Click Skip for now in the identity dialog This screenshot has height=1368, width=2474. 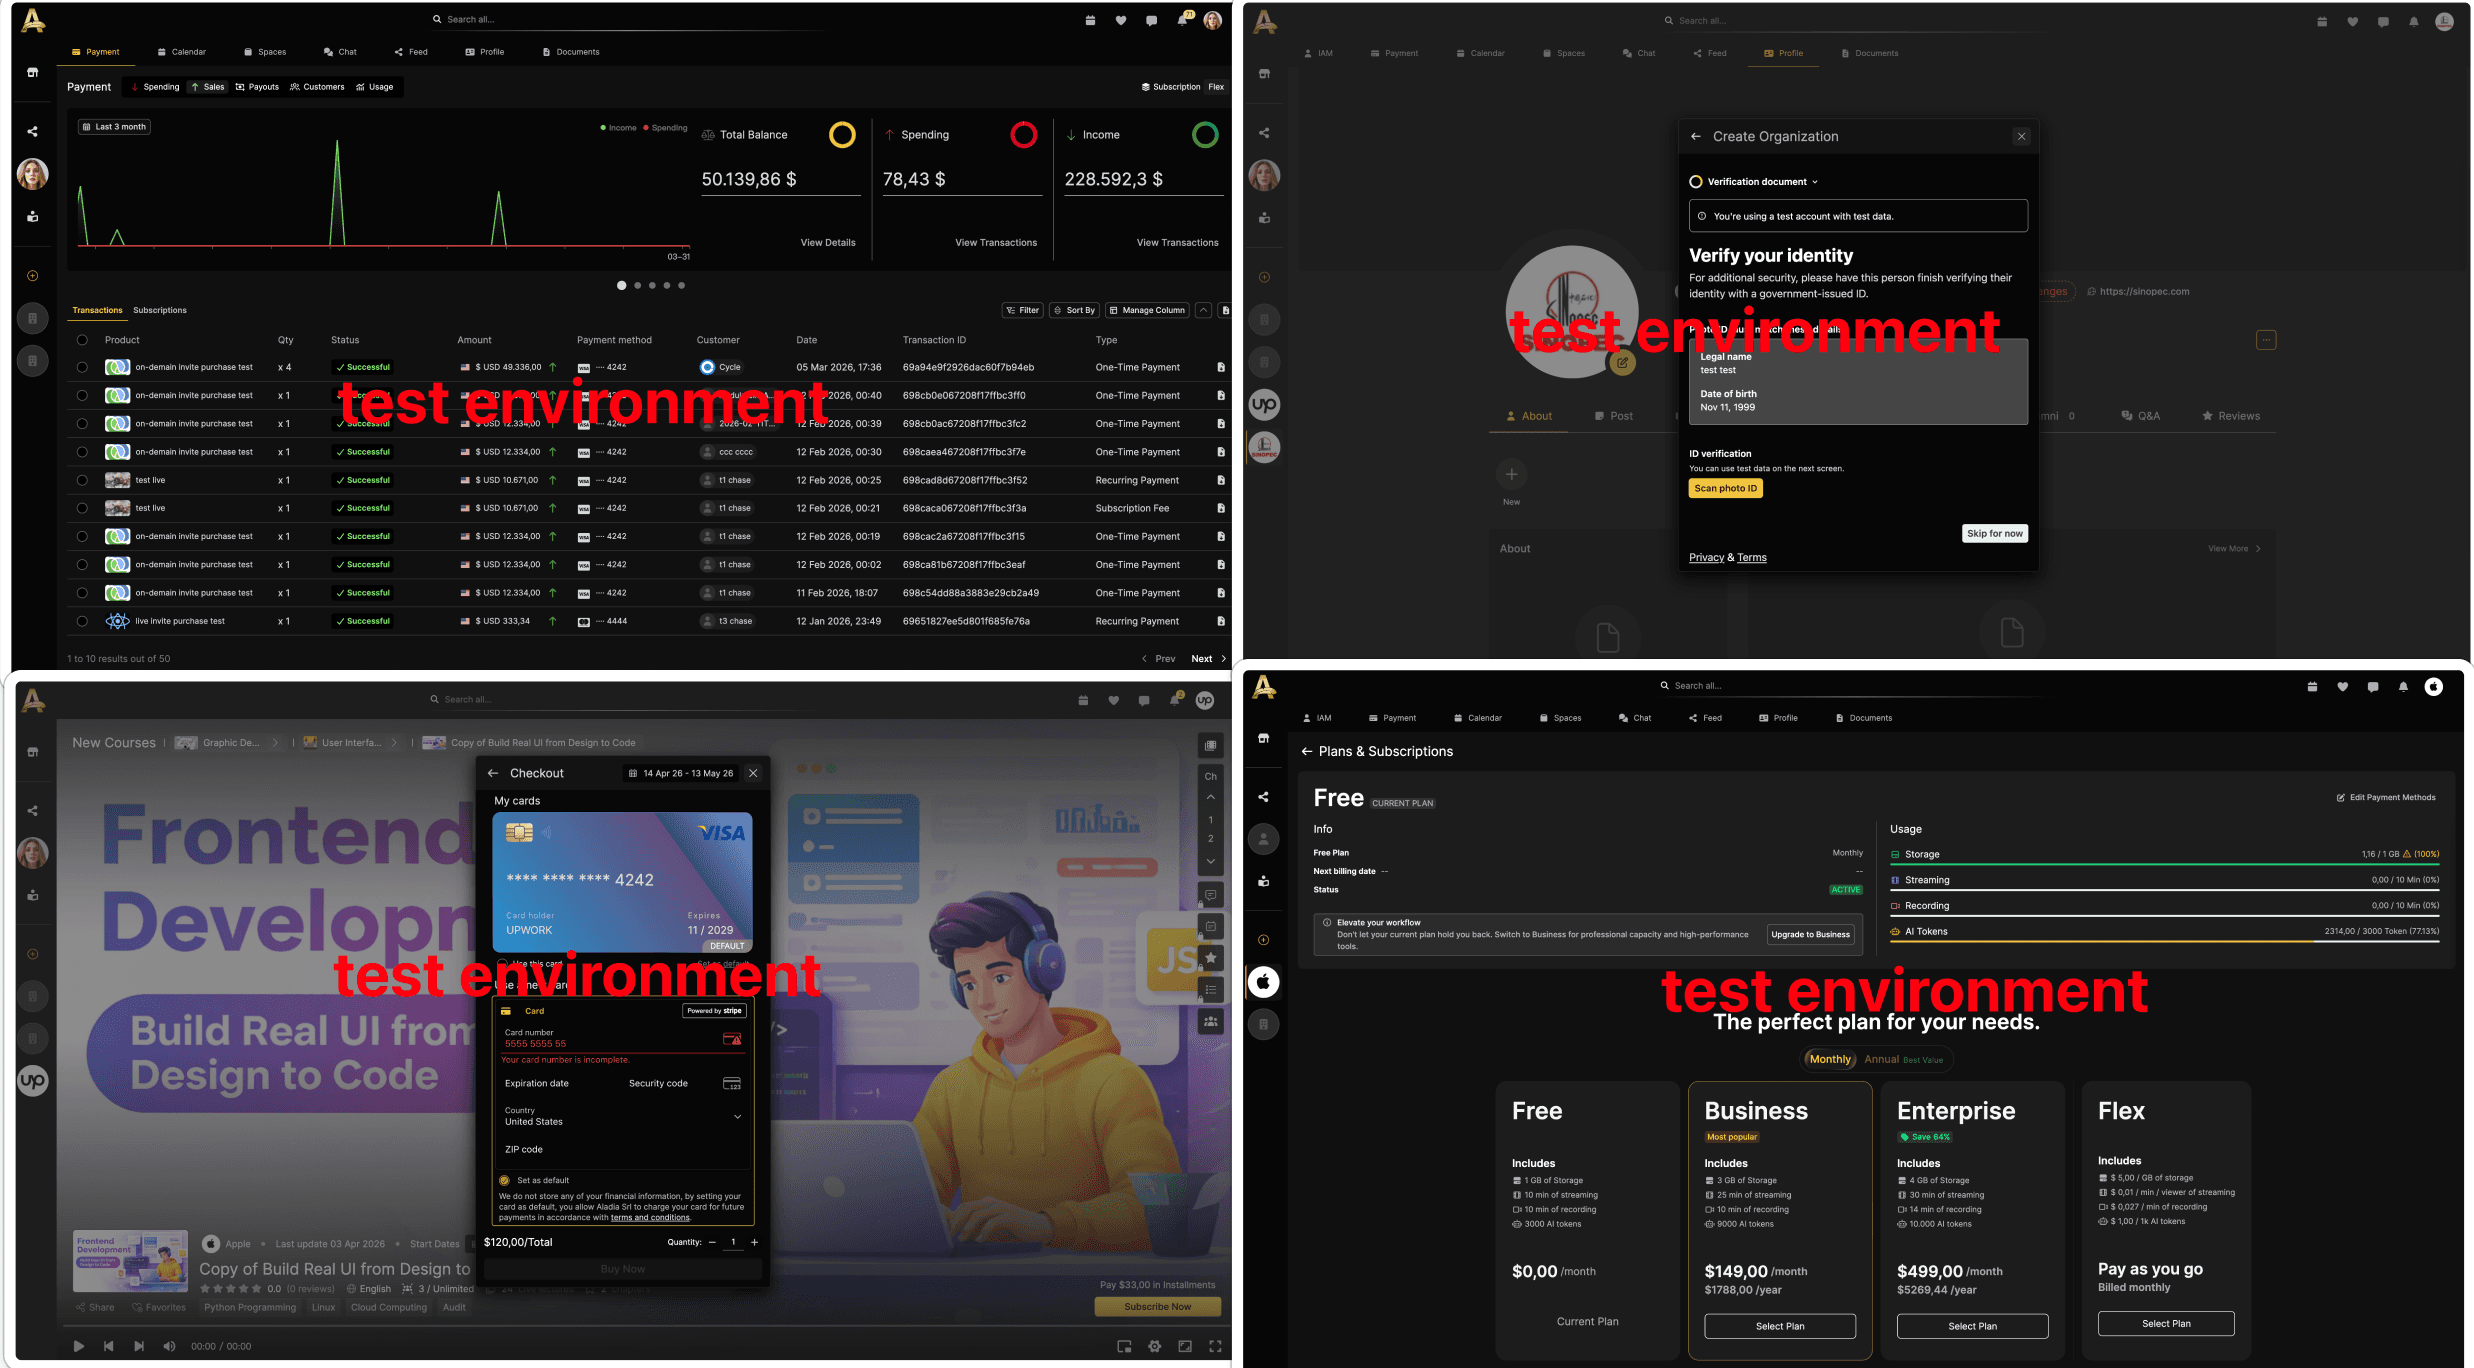point(1995,534)
